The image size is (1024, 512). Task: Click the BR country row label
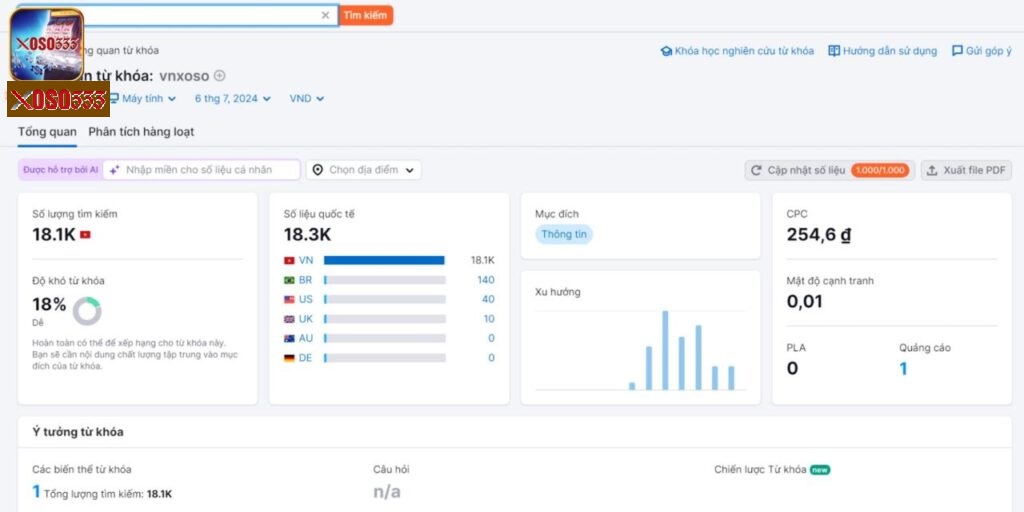click(306, 280)
